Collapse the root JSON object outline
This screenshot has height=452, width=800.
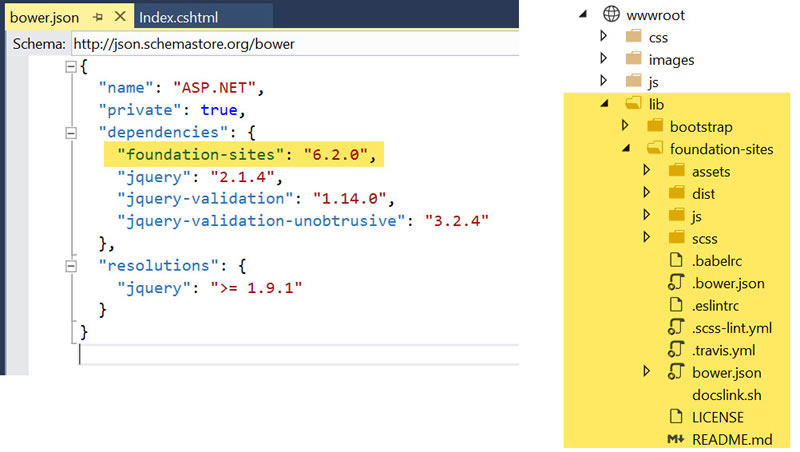(x=71, y=67)
